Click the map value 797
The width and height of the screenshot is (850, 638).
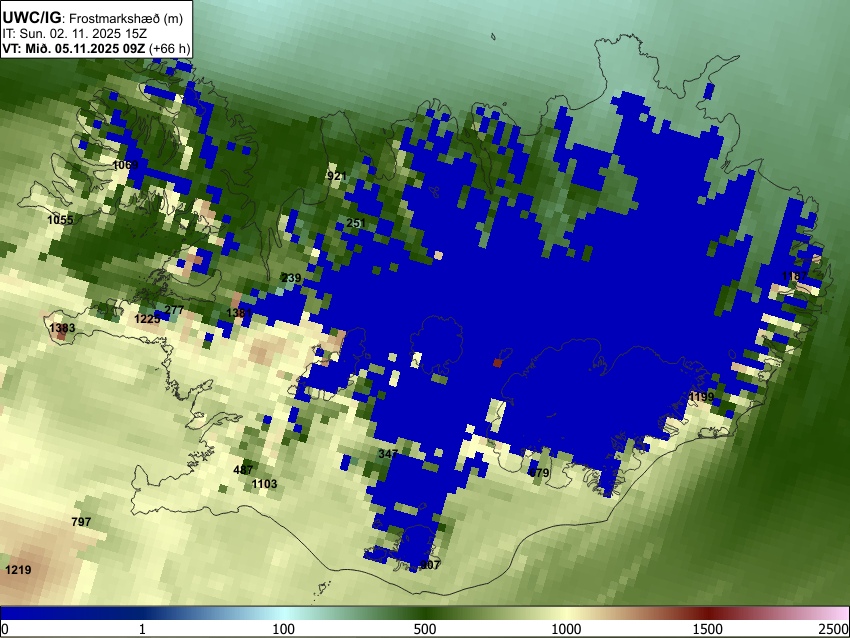click(81, 522)
